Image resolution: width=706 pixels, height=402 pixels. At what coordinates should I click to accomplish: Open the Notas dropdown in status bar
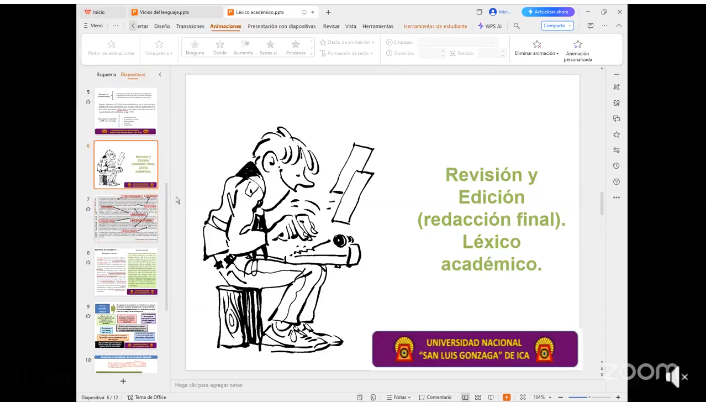pyautogui.click(x=400, y=397)
